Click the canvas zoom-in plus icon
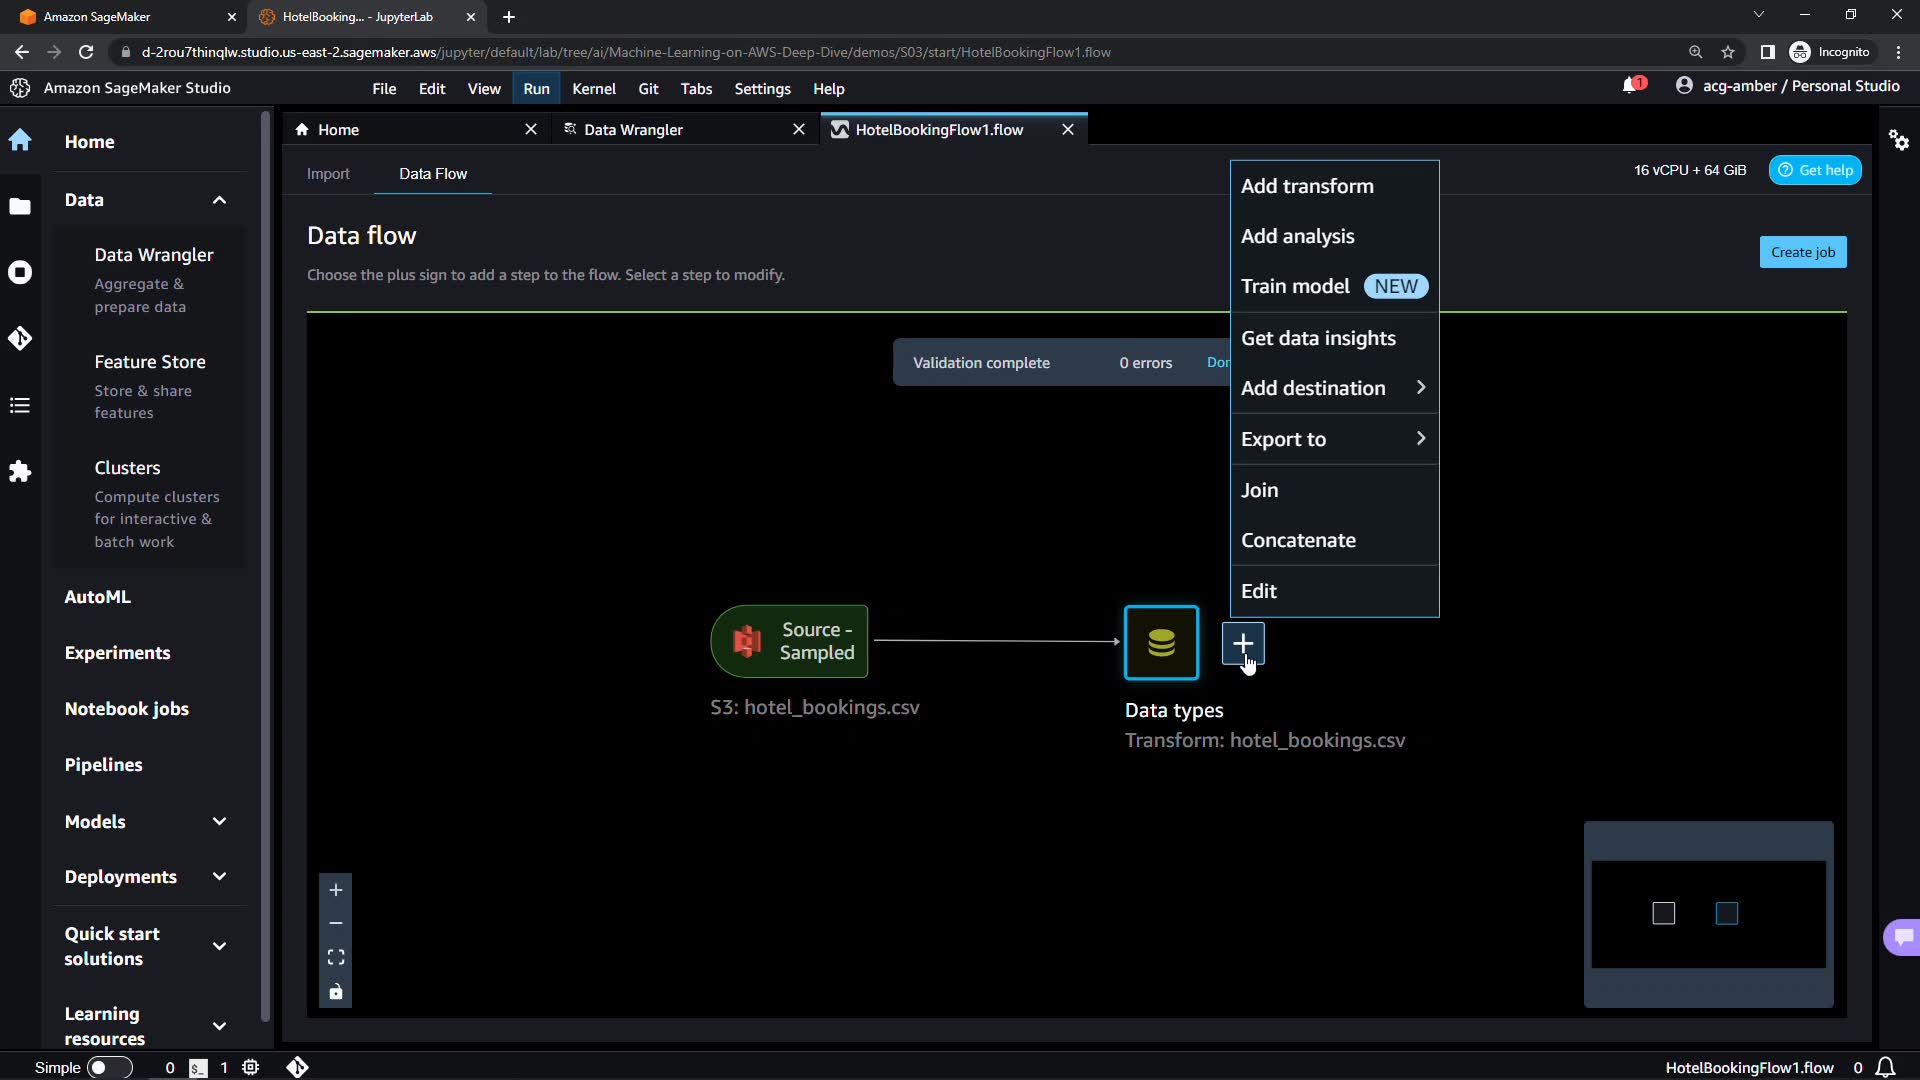The width and height of the screenshot is (1920, 1080). tap(336, 890)
